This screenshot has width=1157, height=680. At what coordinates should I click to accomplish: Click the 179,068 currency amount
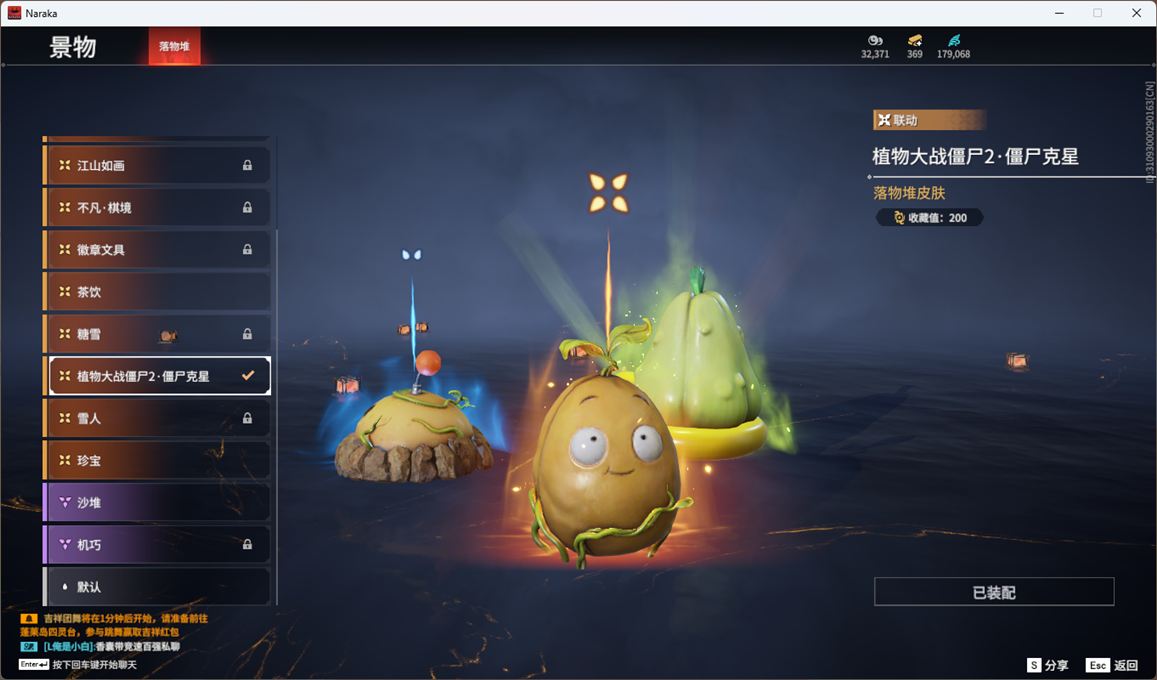953,54
